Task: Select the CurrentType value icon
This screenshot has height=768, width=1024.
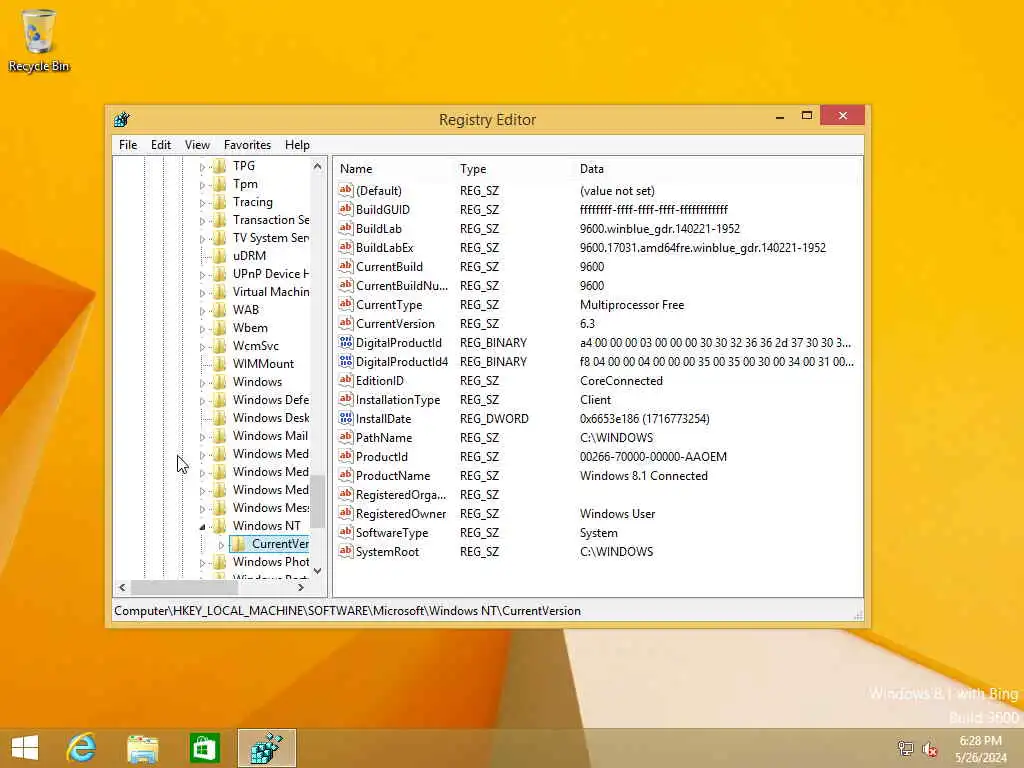Action: click(x=345, y=304)
